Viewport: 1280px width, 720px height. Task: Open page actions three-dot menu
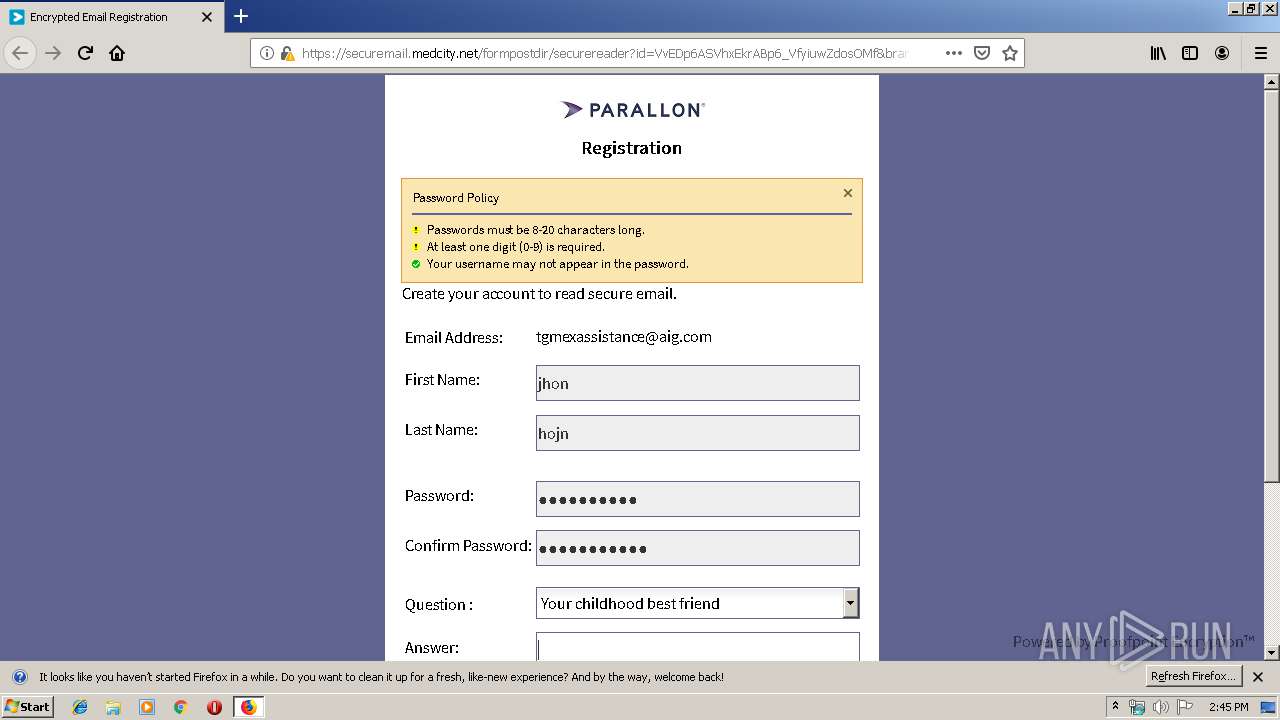tap(954, 53)
